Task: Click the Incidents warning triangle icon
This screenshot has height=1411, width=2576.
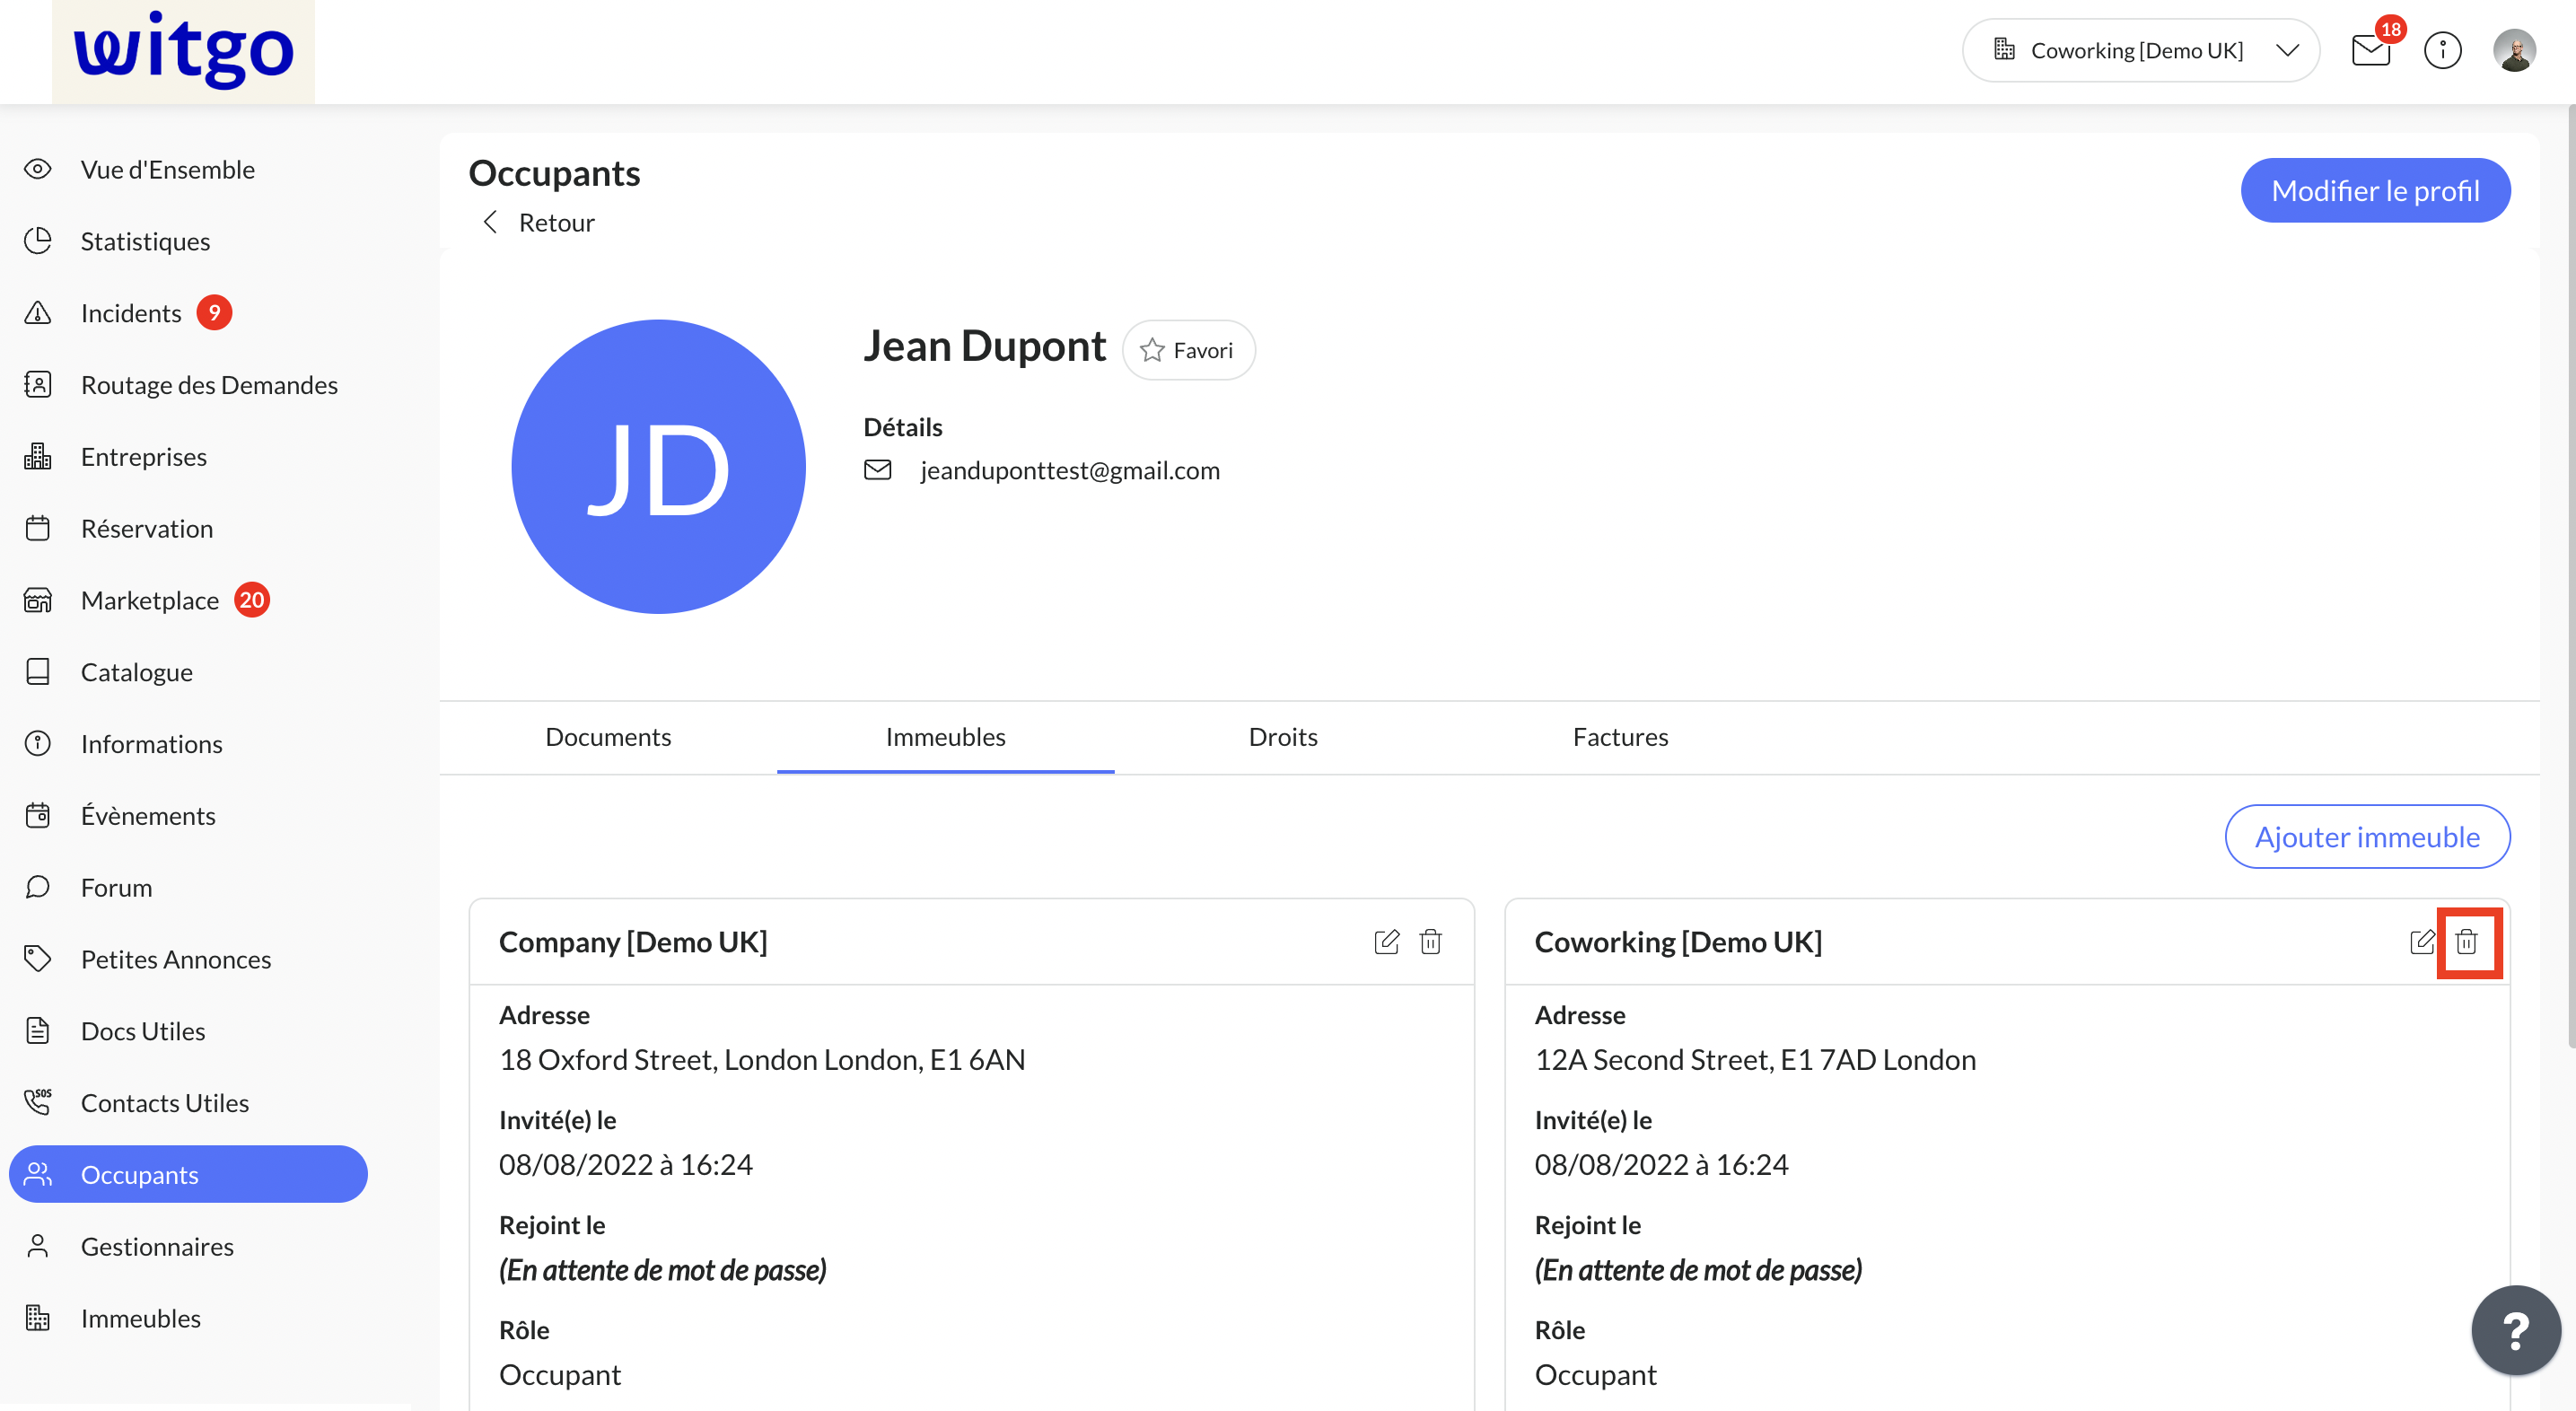Action: [x=38, y=313]
